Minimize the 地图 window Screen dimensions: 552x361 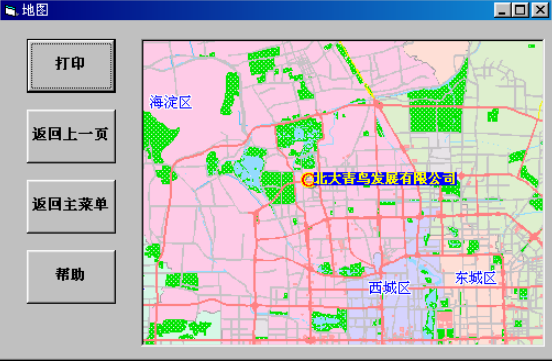click(x=502, y=10)
